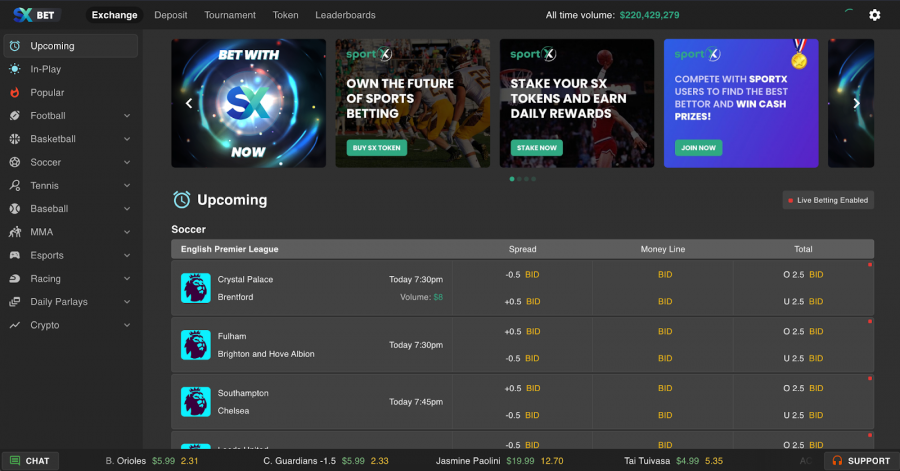Click the Football icon in sidebar

click(x=15, y=115)
